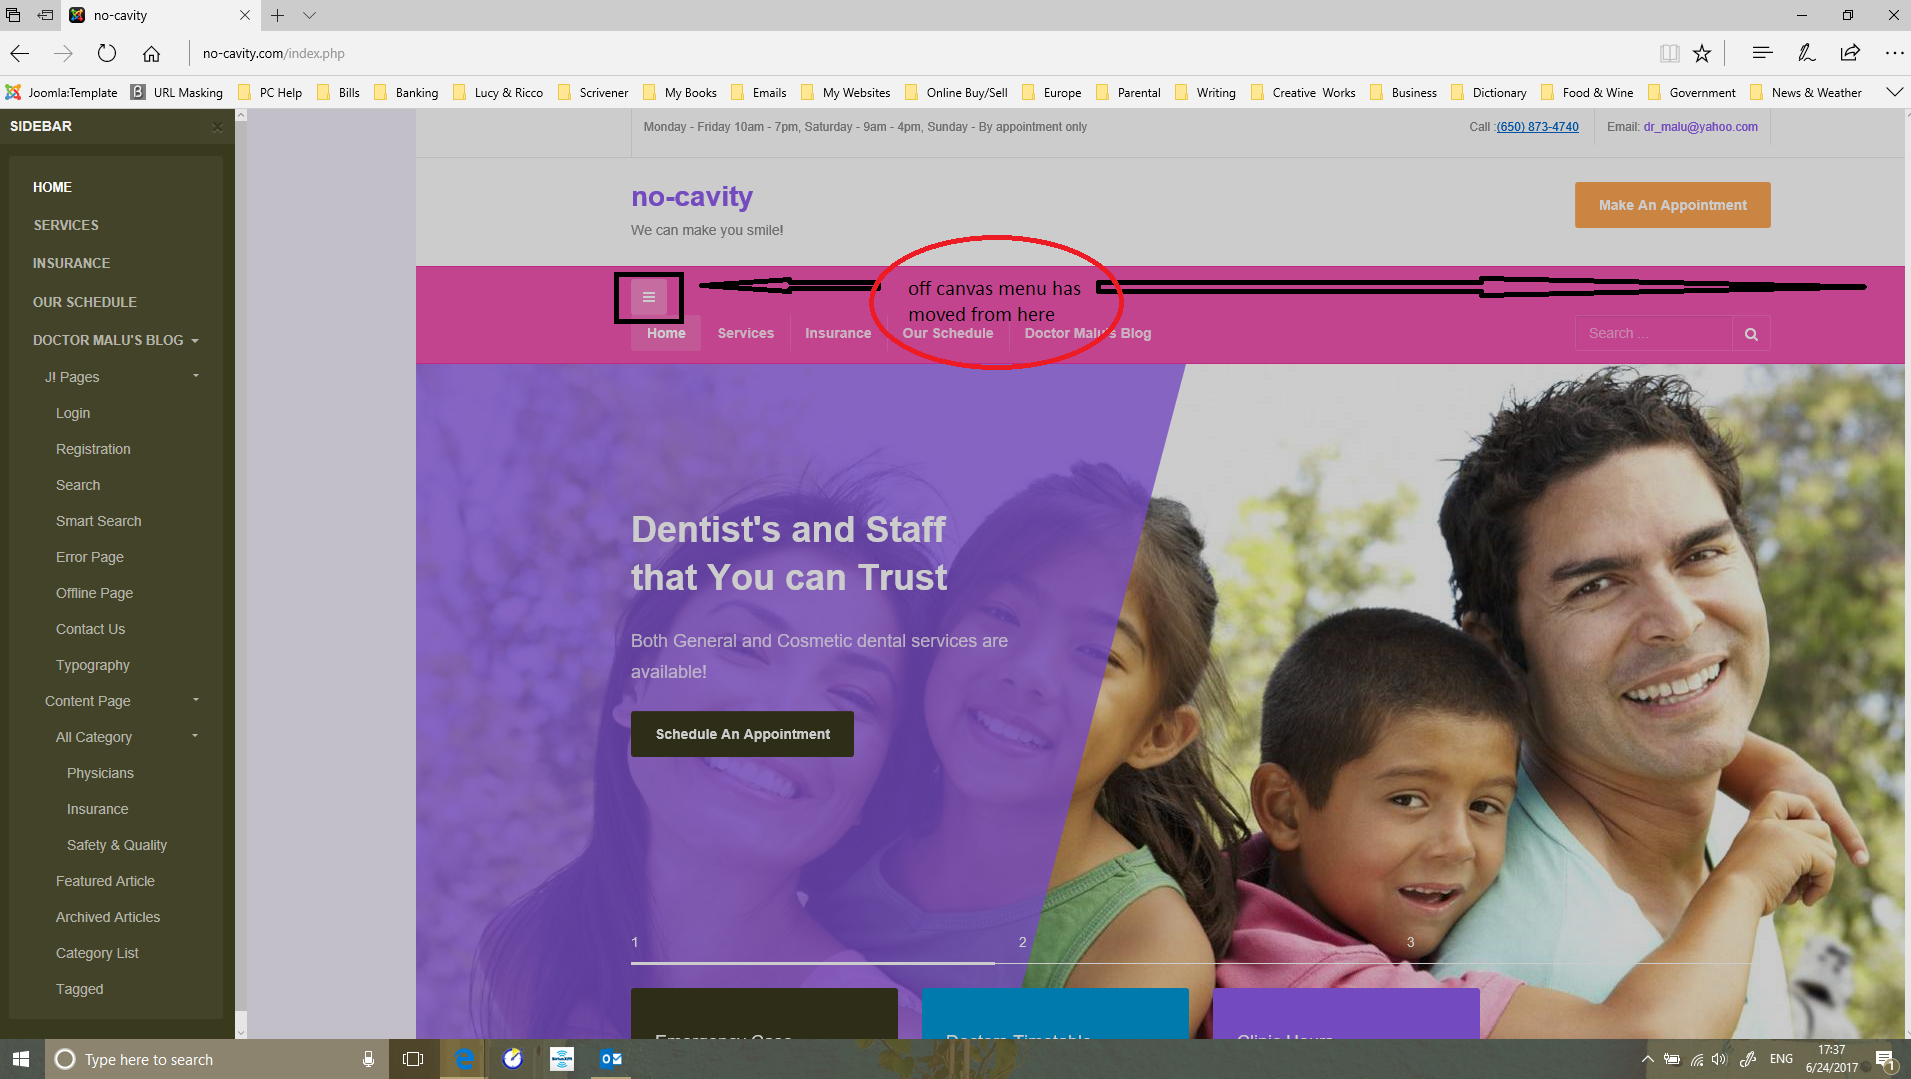Open Outlook from the taskbar
The height and width of the screenshot is (1079, 1911).
610,1058
